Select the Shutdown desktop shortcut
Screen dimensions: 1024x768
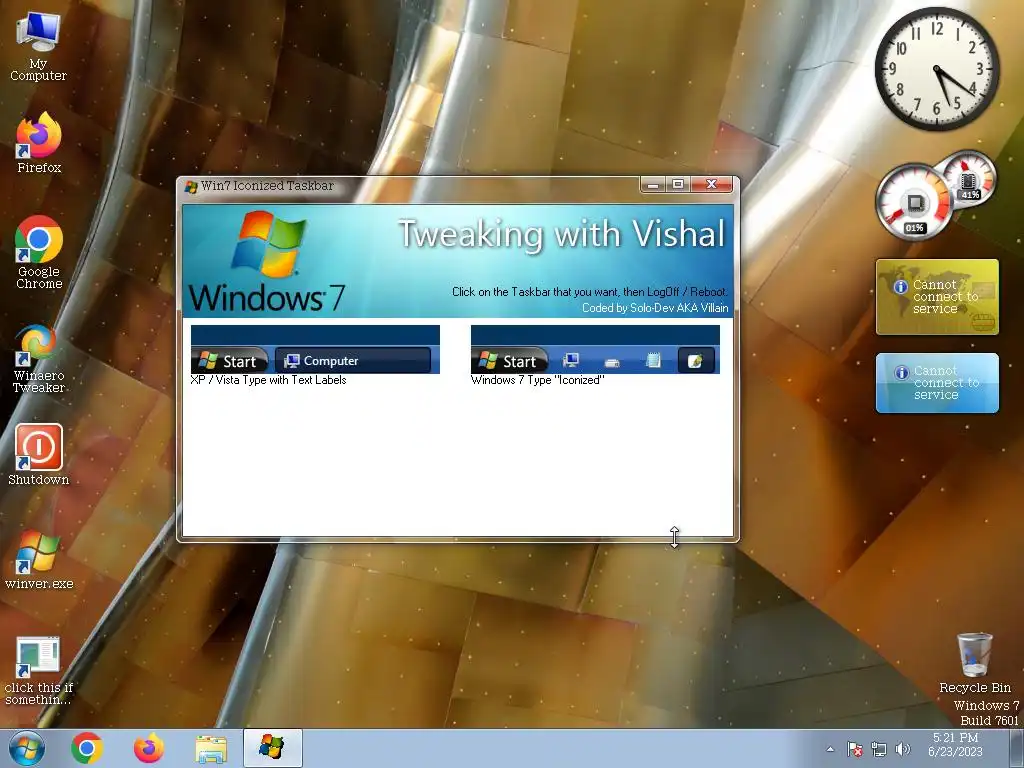click(x=39, y=455)
